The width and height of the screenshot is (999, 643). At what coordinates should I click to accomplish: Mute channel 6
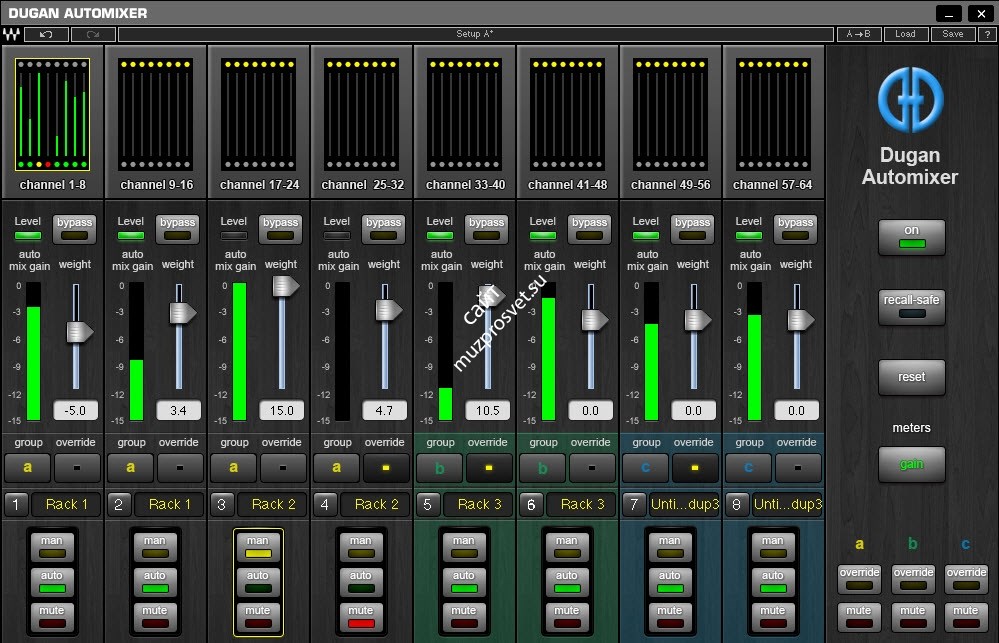567,617
